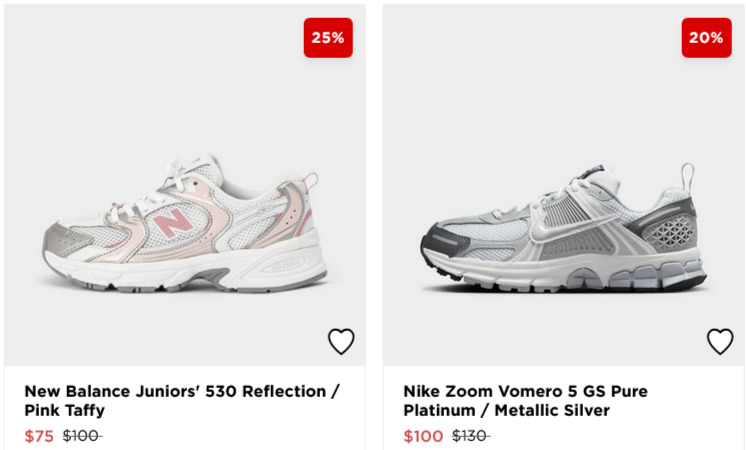The image size is (746, 450).
Task: Click the red $100 Nike sale price
Action: click(x=423, y=436)
